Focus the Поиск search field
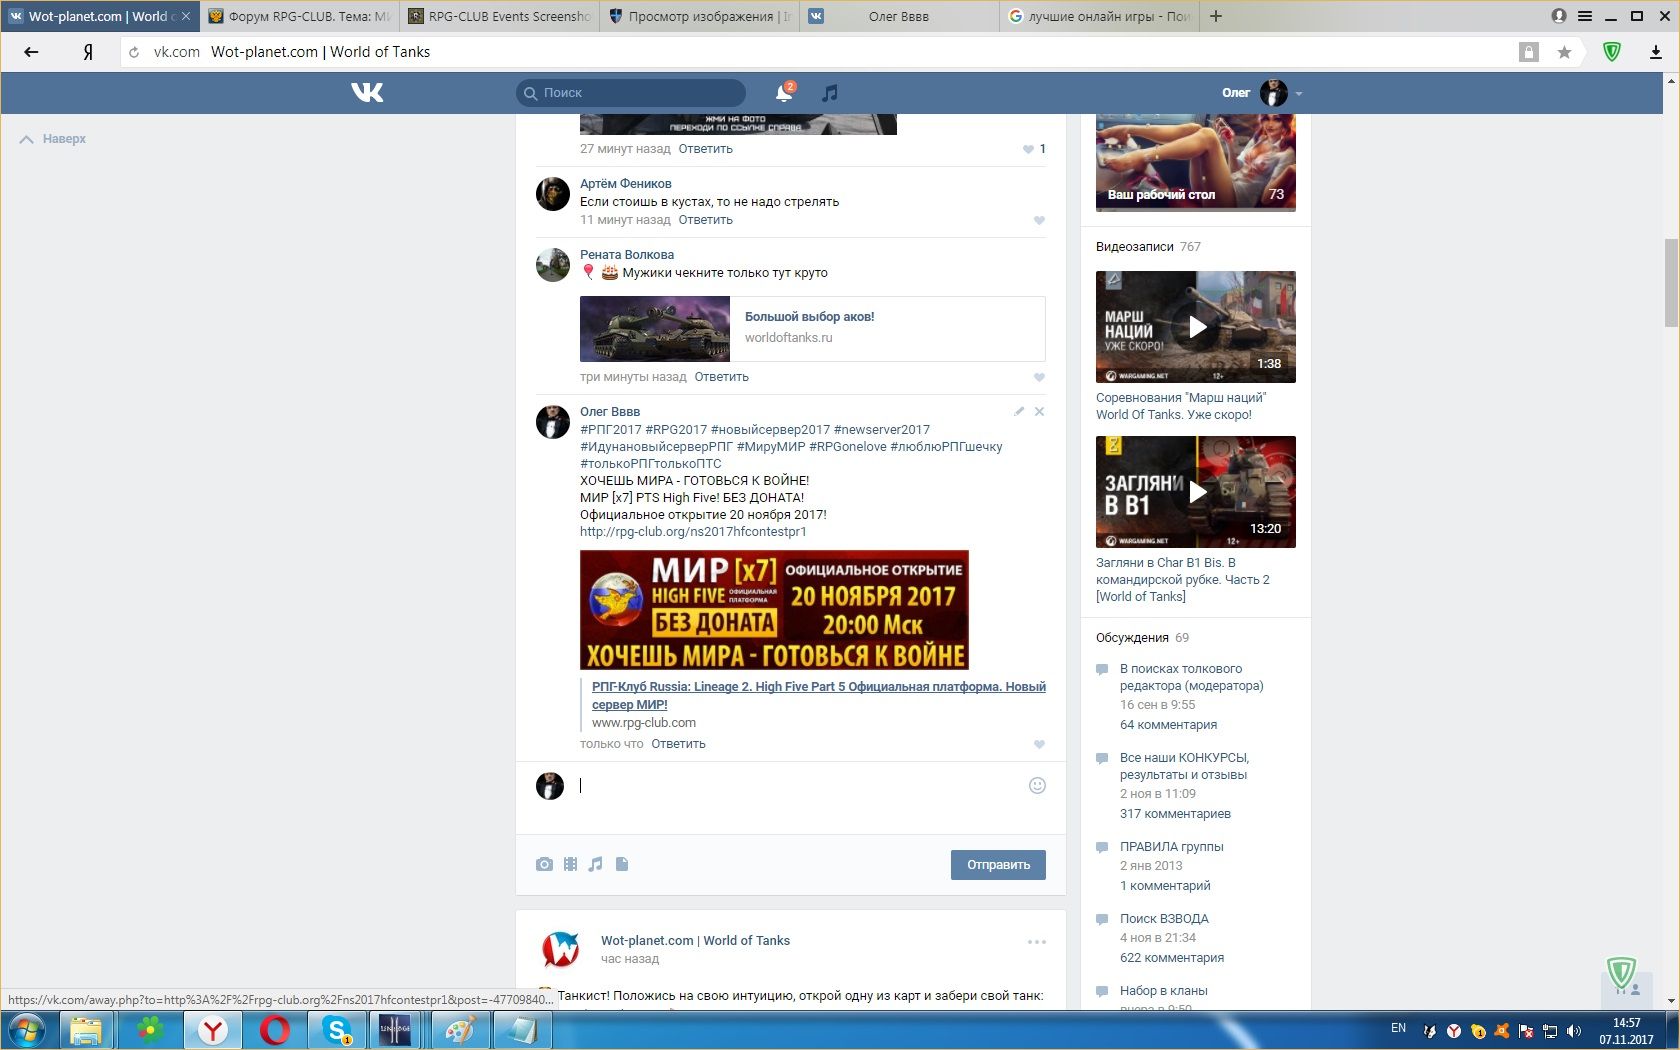Screen dimensions: 1680x1050 (x=631, y=92)
